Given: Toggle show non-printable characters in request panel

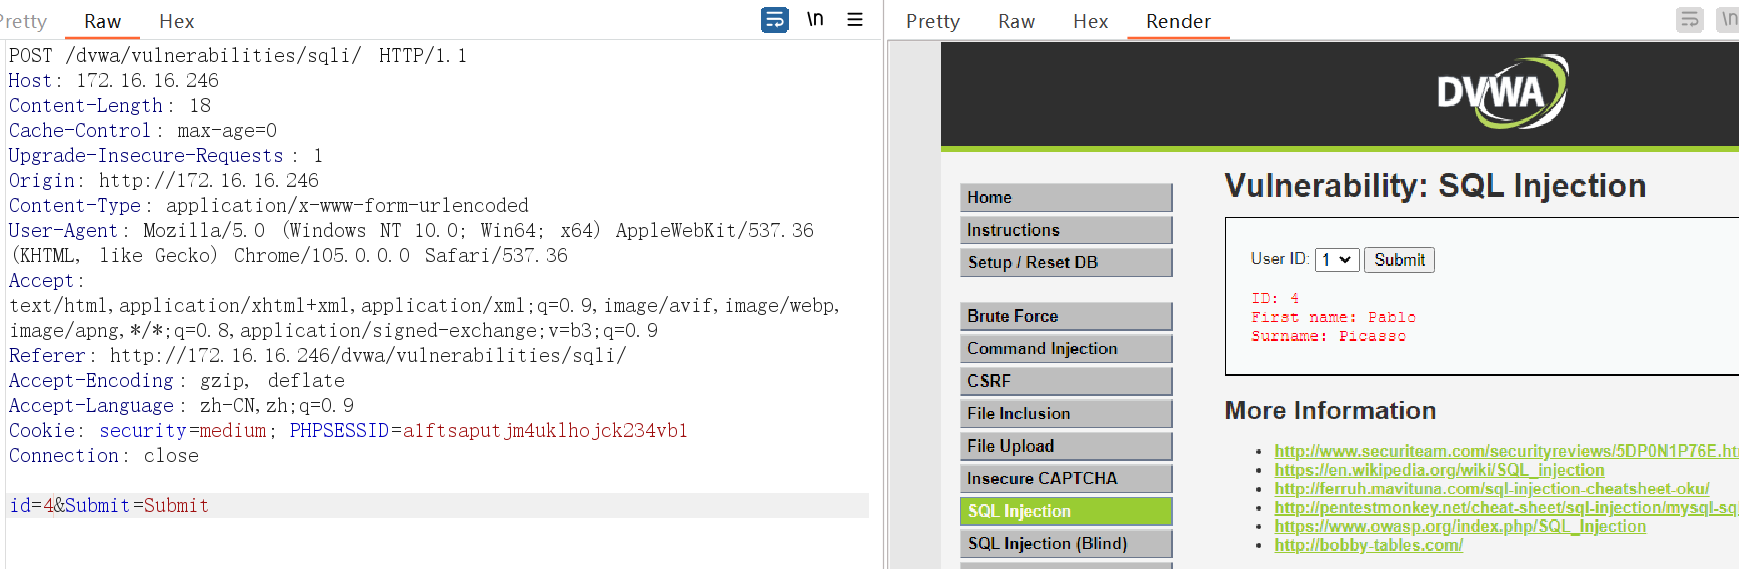Looking at the screenshot, I should (x=815, y=20).
